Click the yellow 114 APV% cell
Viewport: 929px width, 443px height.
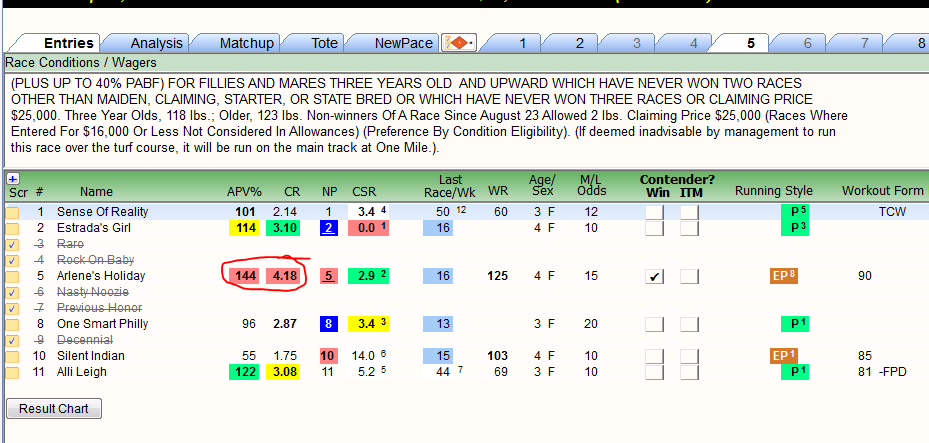[244, 228]
